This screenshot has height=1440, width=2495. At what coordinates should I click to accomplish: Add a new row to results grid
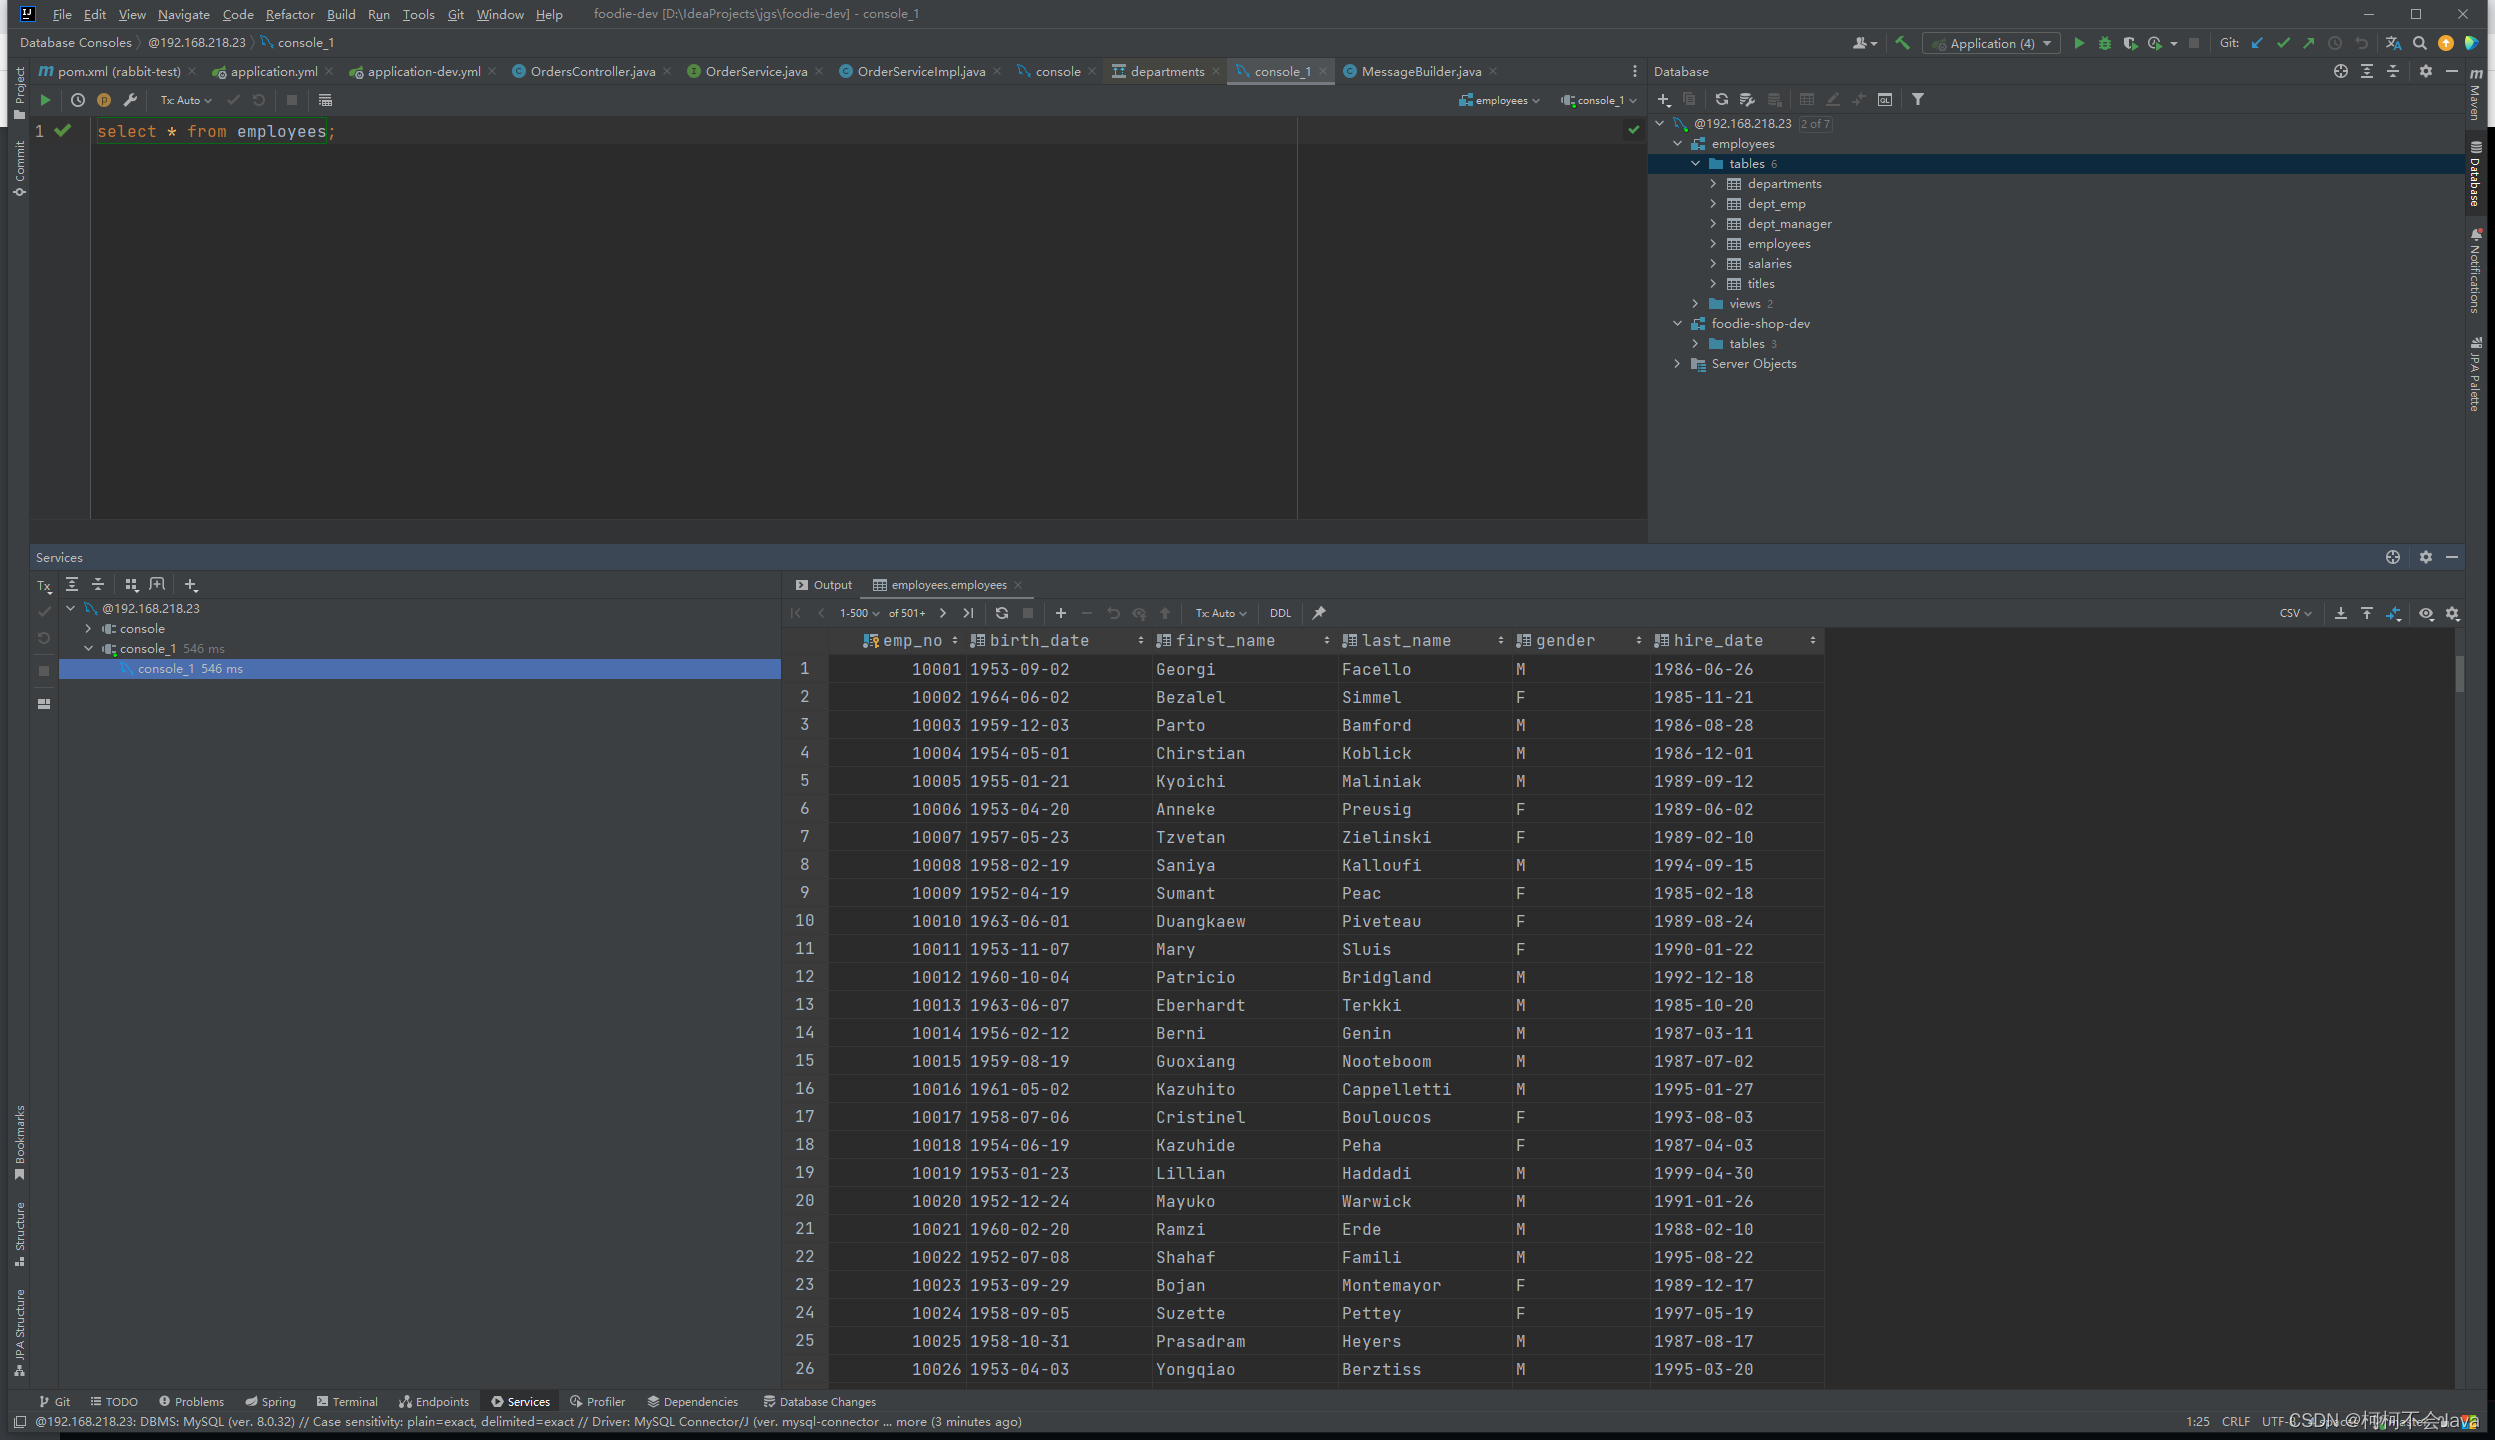(x=1061, y=613)
